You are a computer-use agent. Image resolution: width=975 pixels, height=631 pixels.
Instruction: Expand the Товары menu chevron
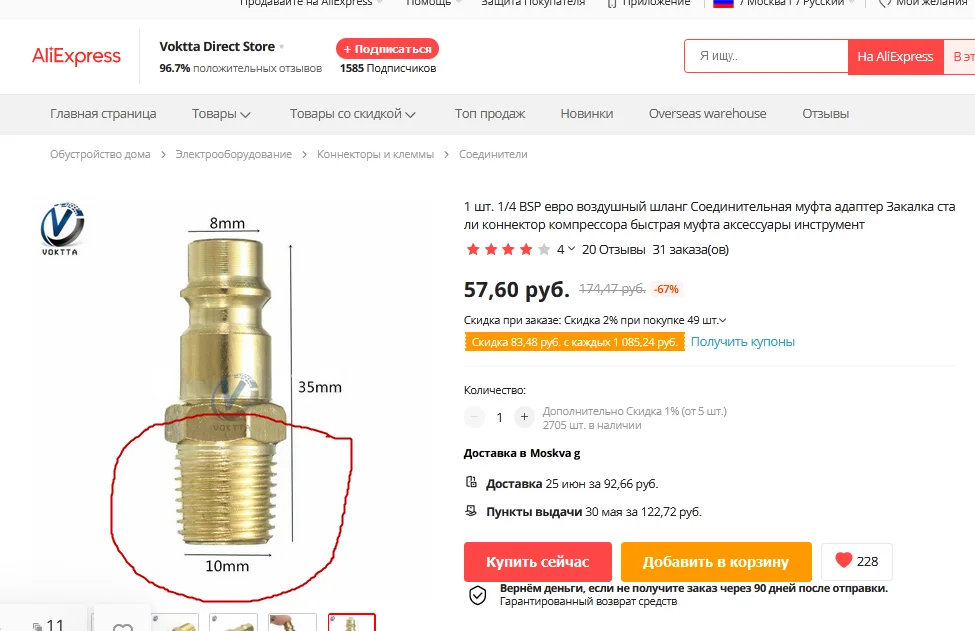[245, 114]
